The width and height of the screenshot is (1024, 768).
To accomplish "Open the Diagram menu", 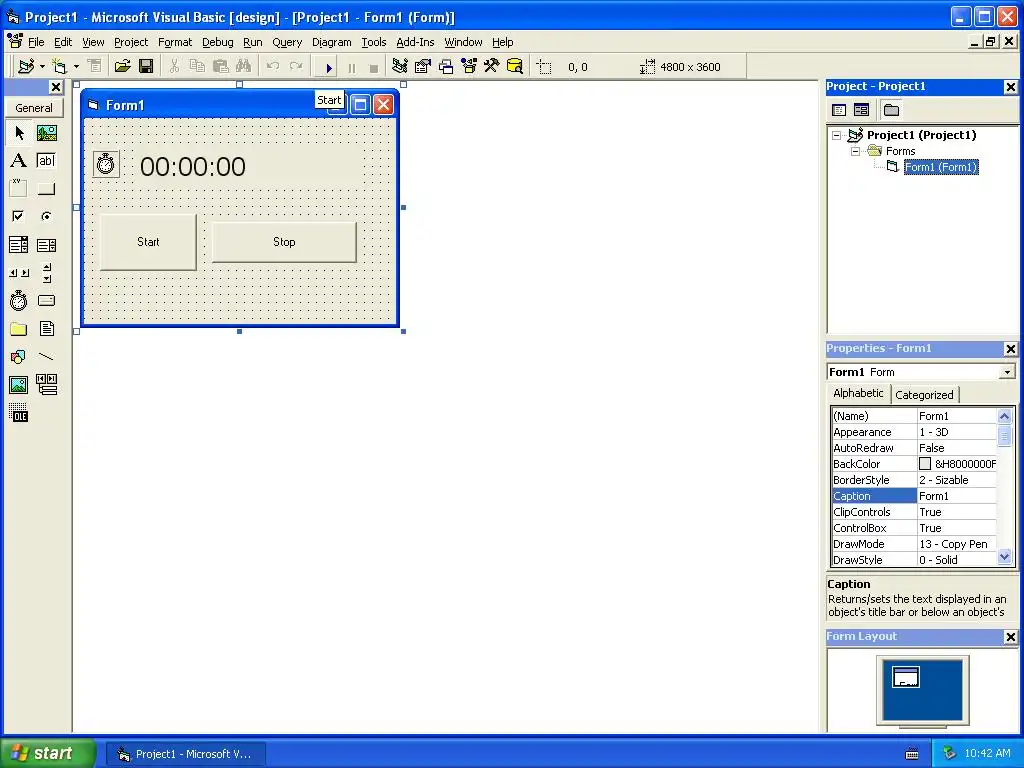I will [x=331, y=42].
